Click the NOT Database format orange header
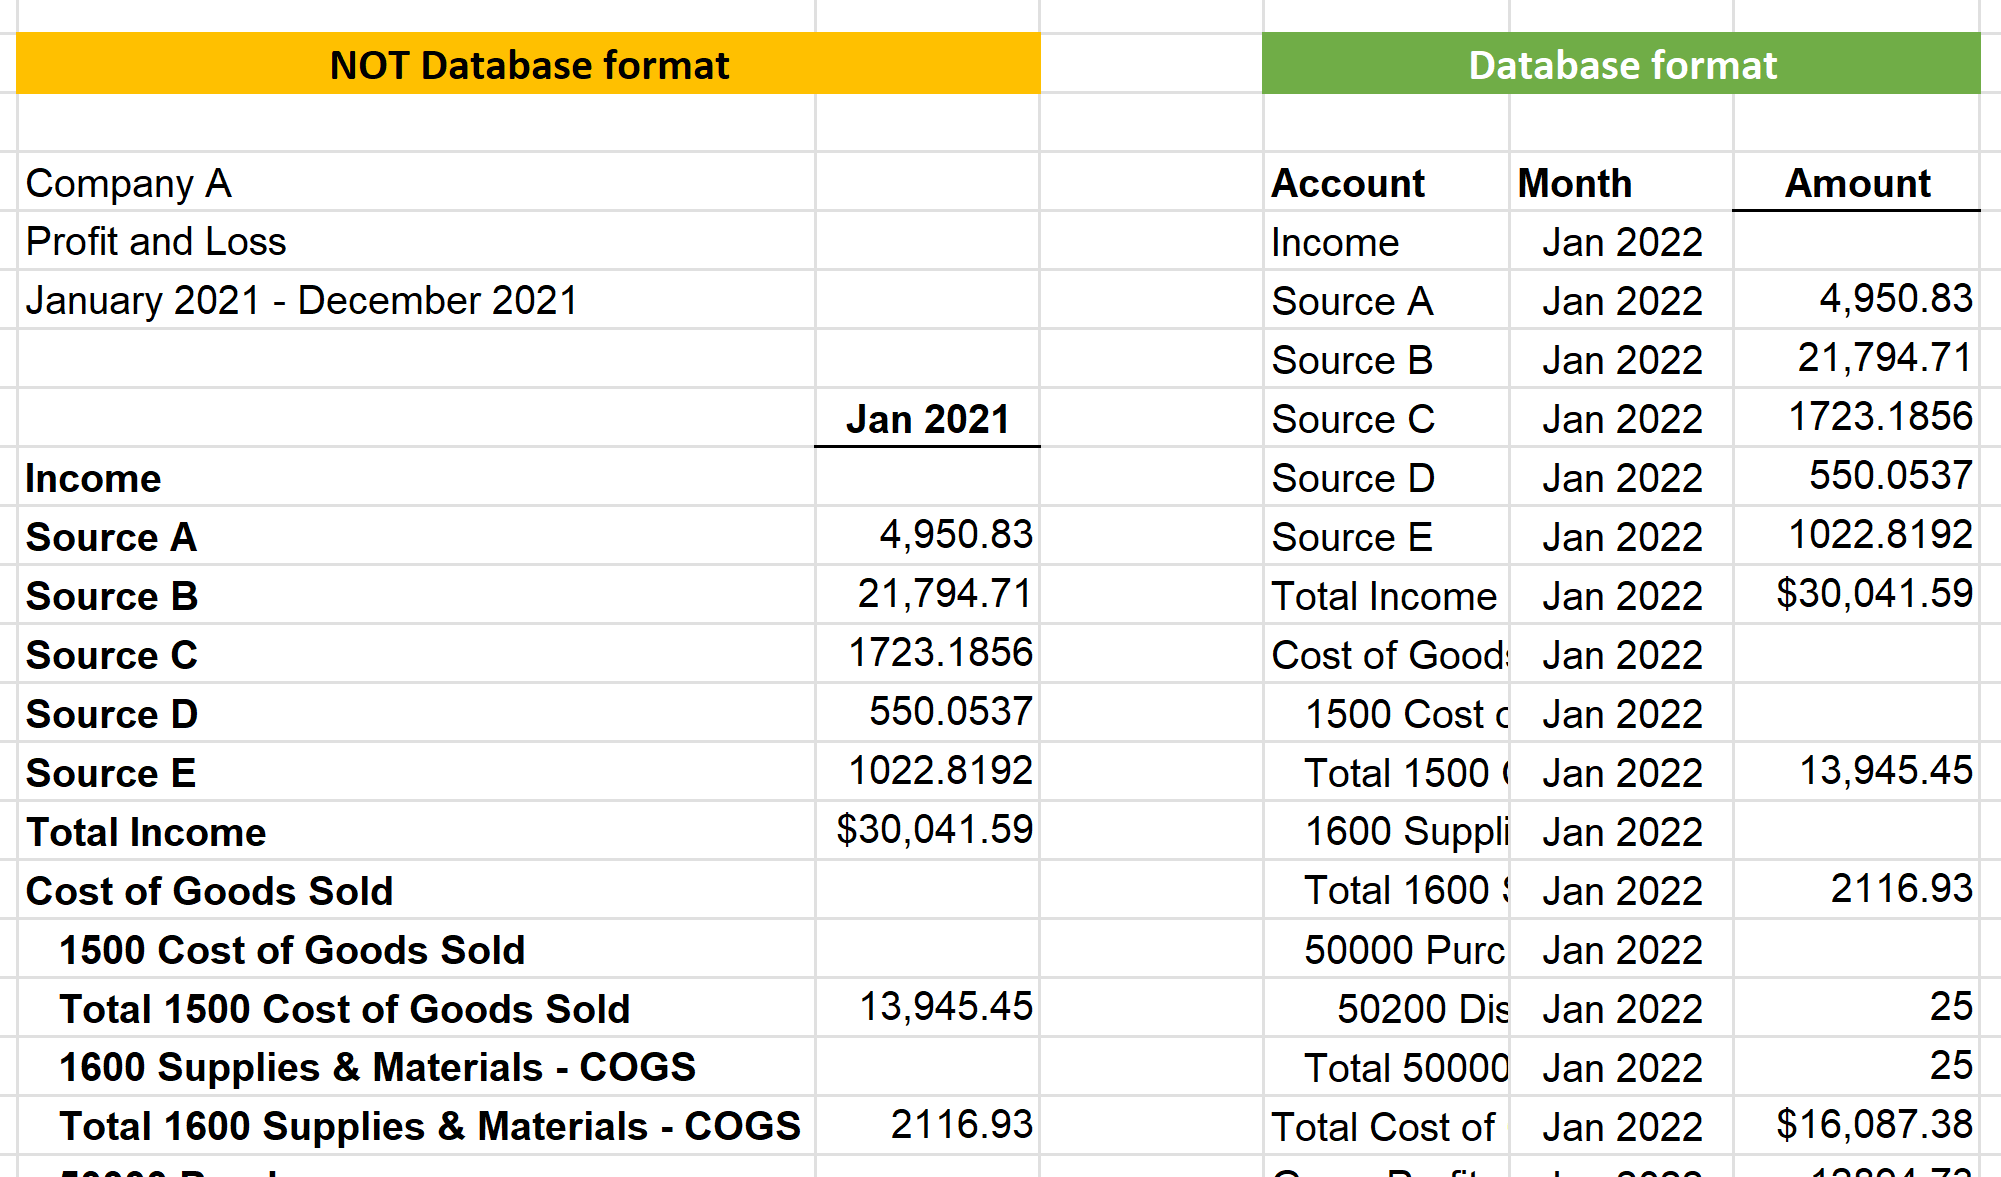The image size is (2001, 1177). click(x=528, y=64)
